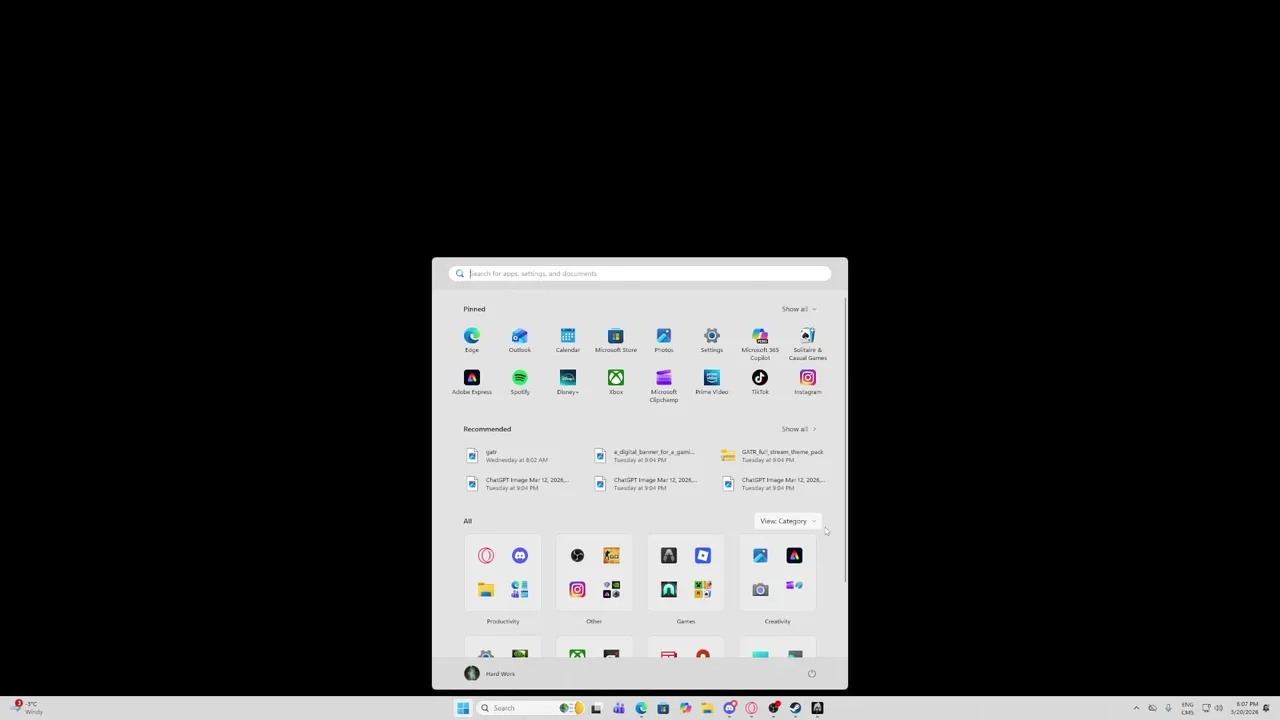Click the Windows Start button on taskbar
This screenshot has height=720, width=1280.
coord(463,708)
